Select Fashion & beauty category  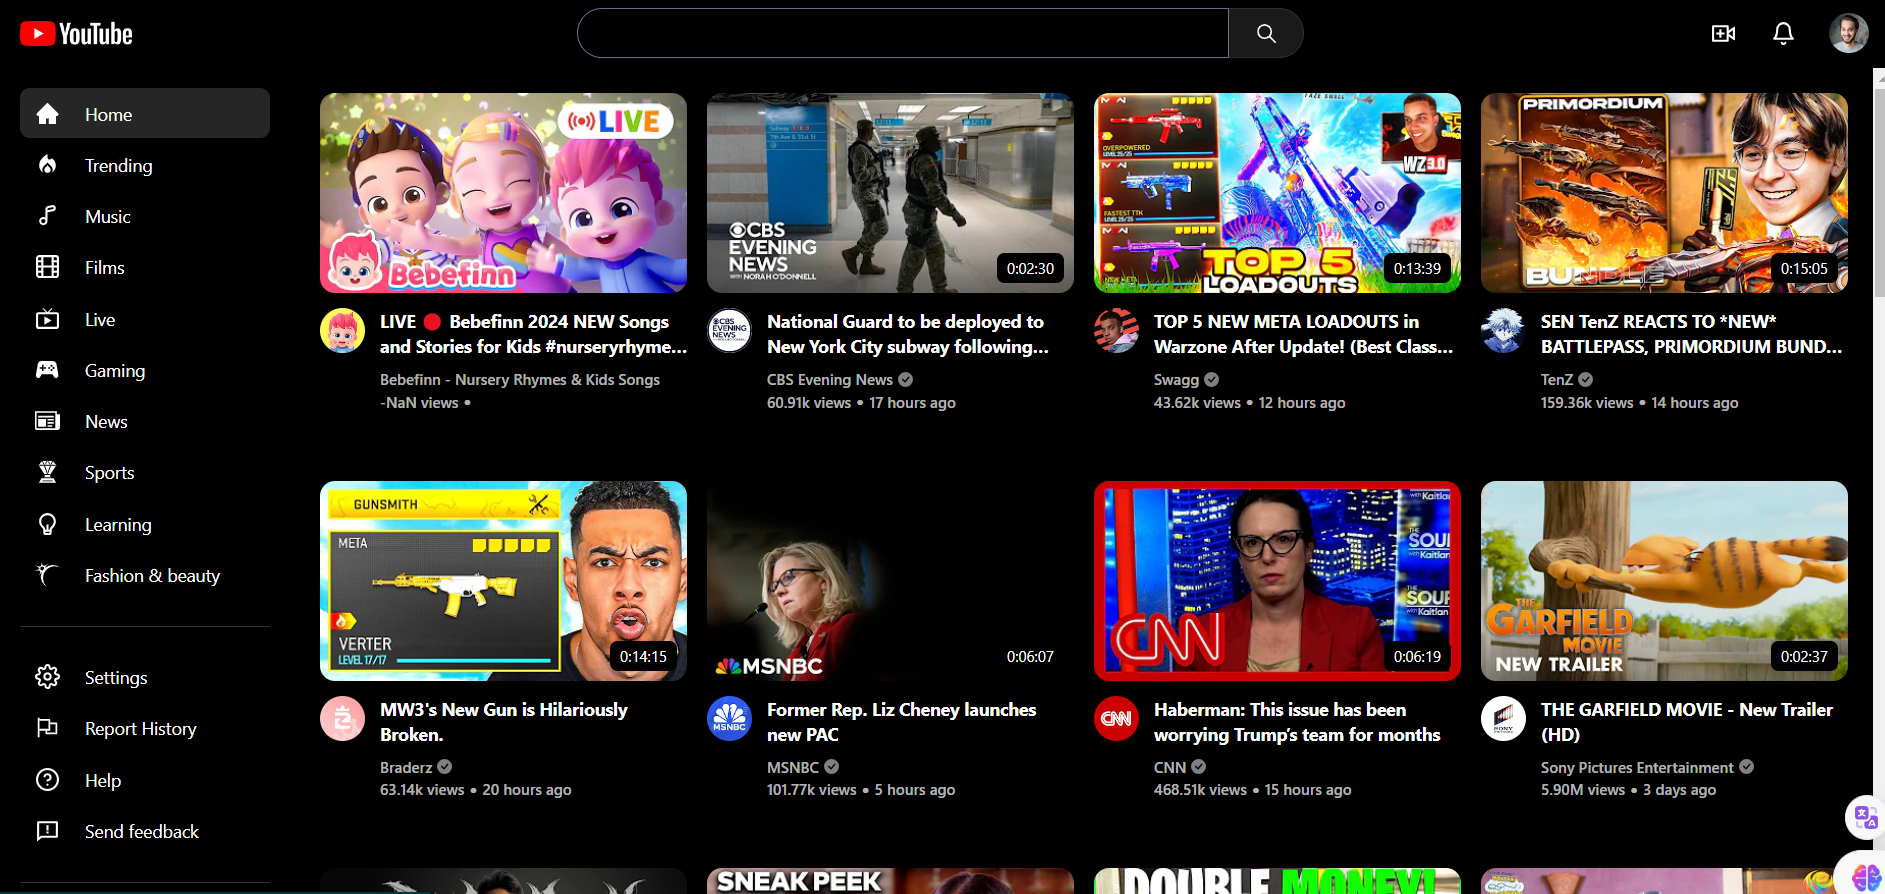(x=152, y=576)
